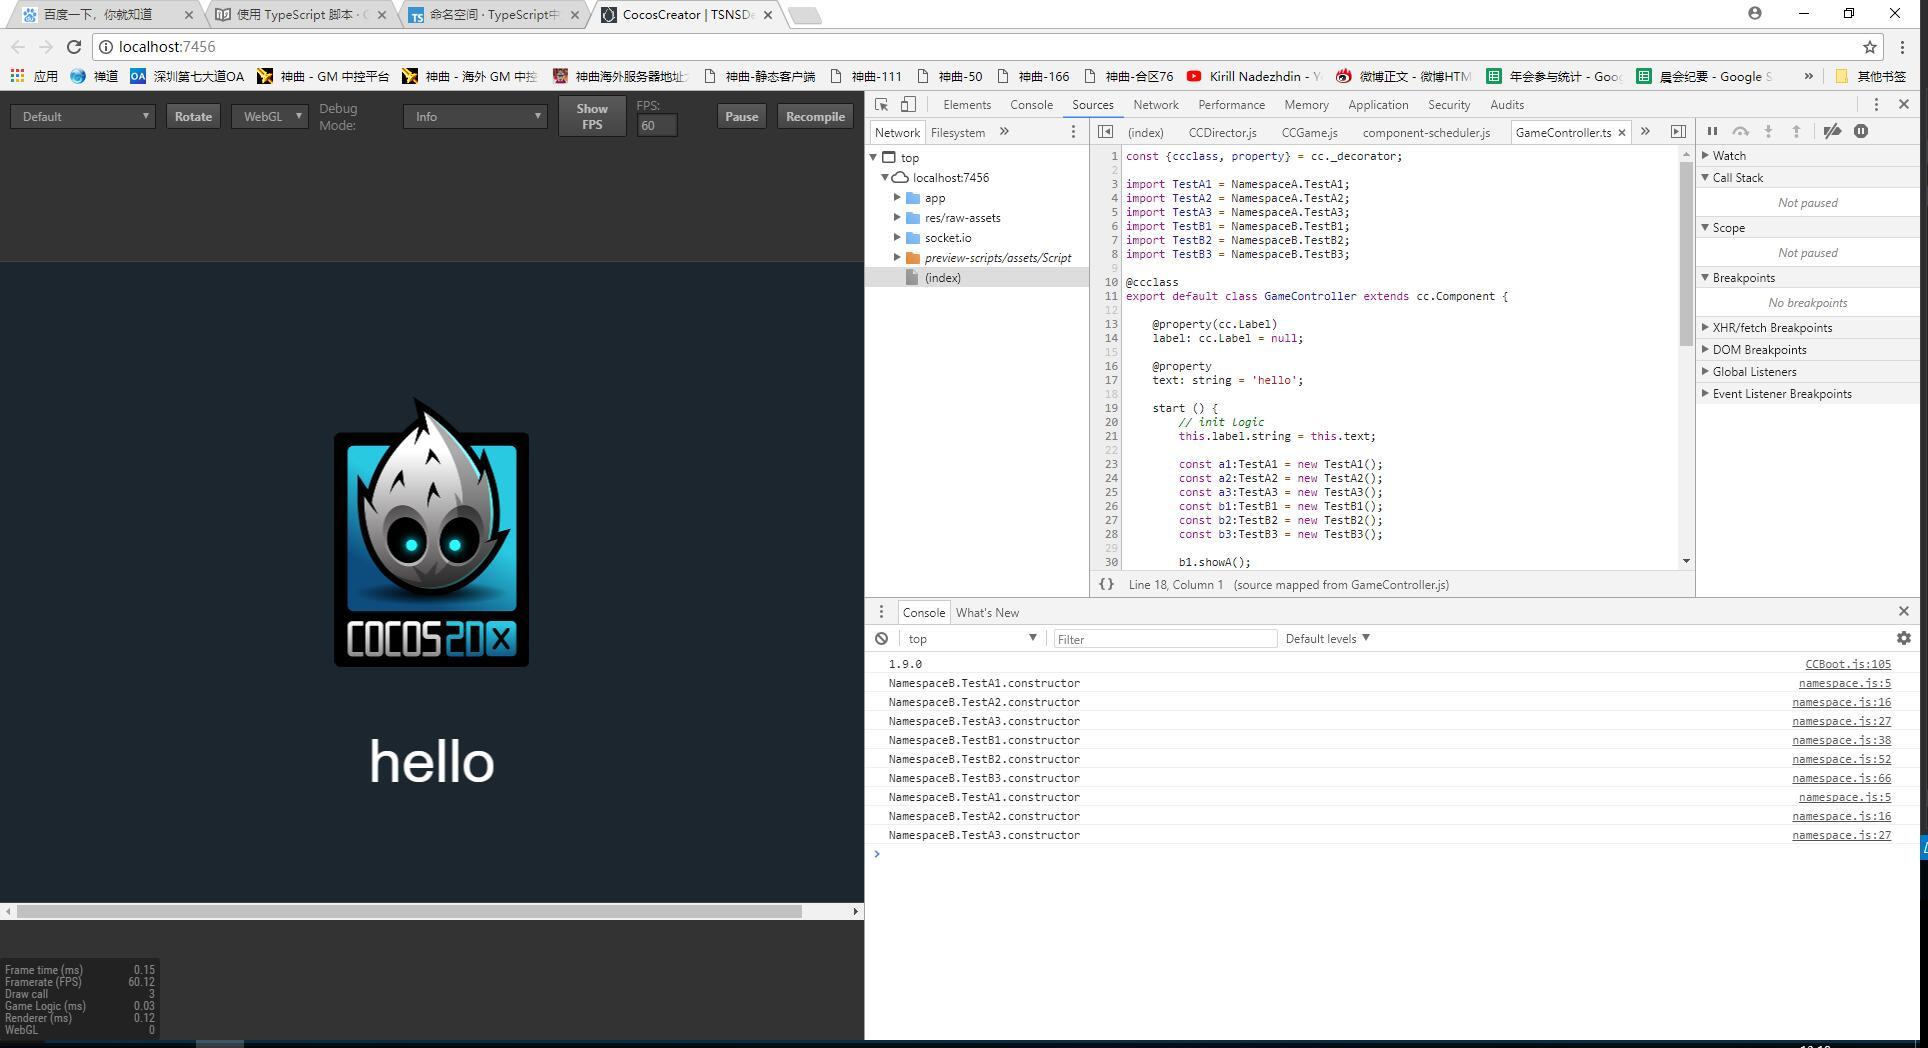The image size is (1928, 1048).
Task: Close the console drawer
Action: click(x=1903, y=612)
